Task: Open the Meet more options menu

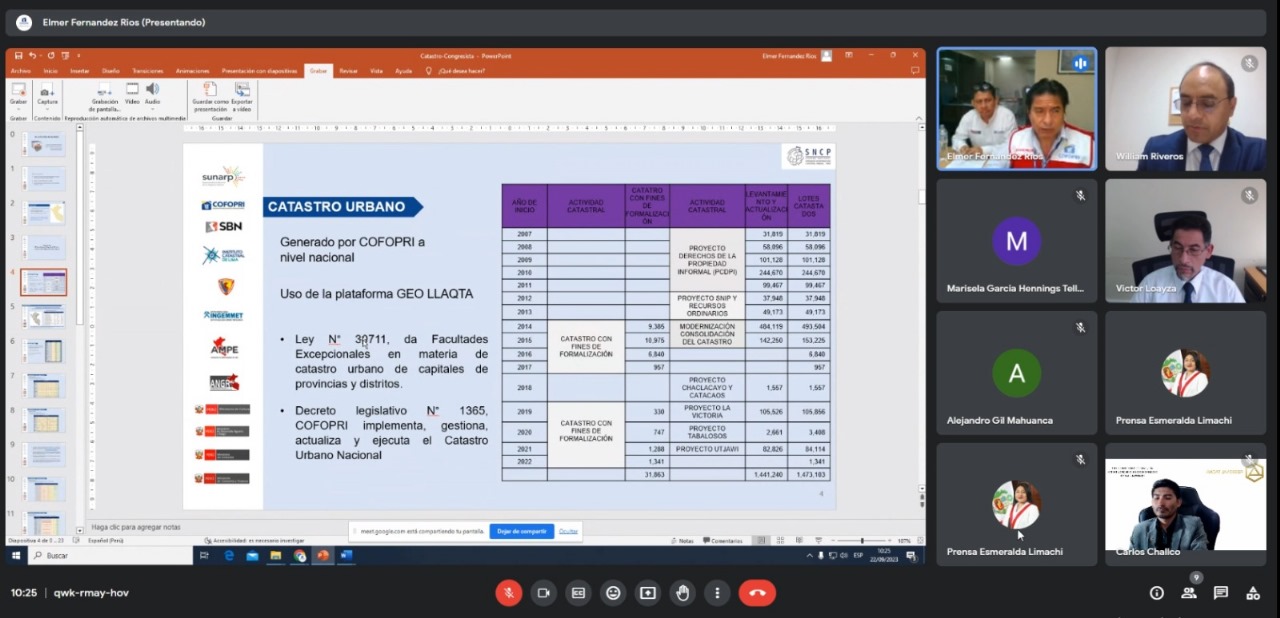Action: click(717, 593)
